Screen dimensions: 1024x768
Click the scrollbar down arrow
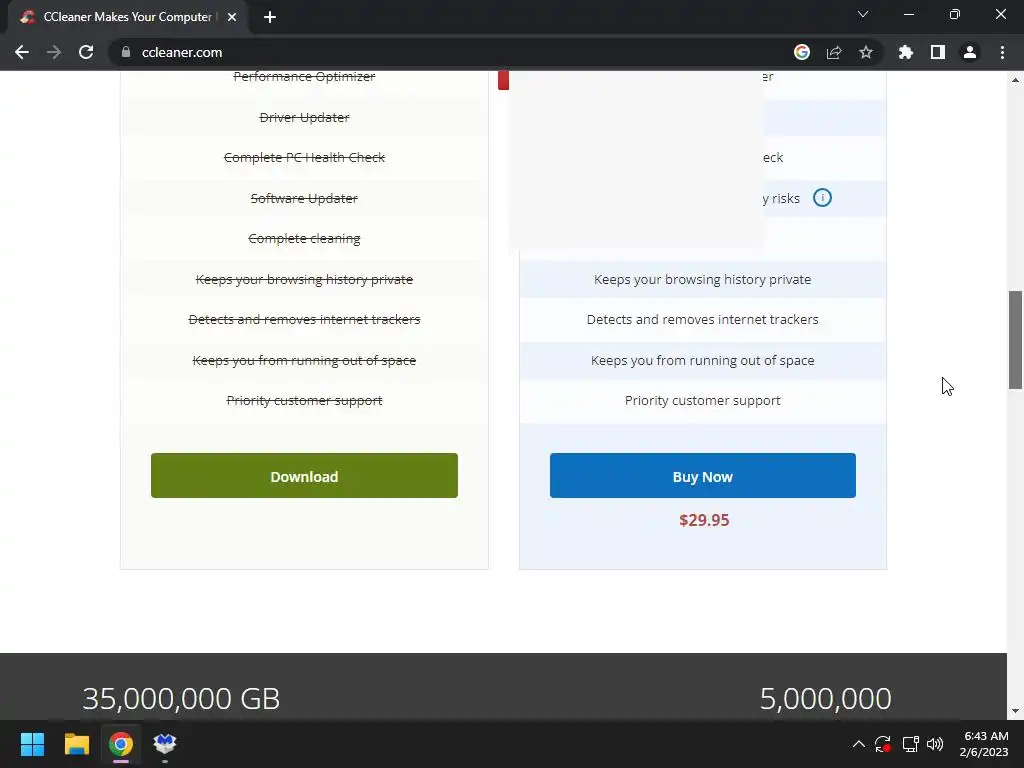click(1015, 711)
